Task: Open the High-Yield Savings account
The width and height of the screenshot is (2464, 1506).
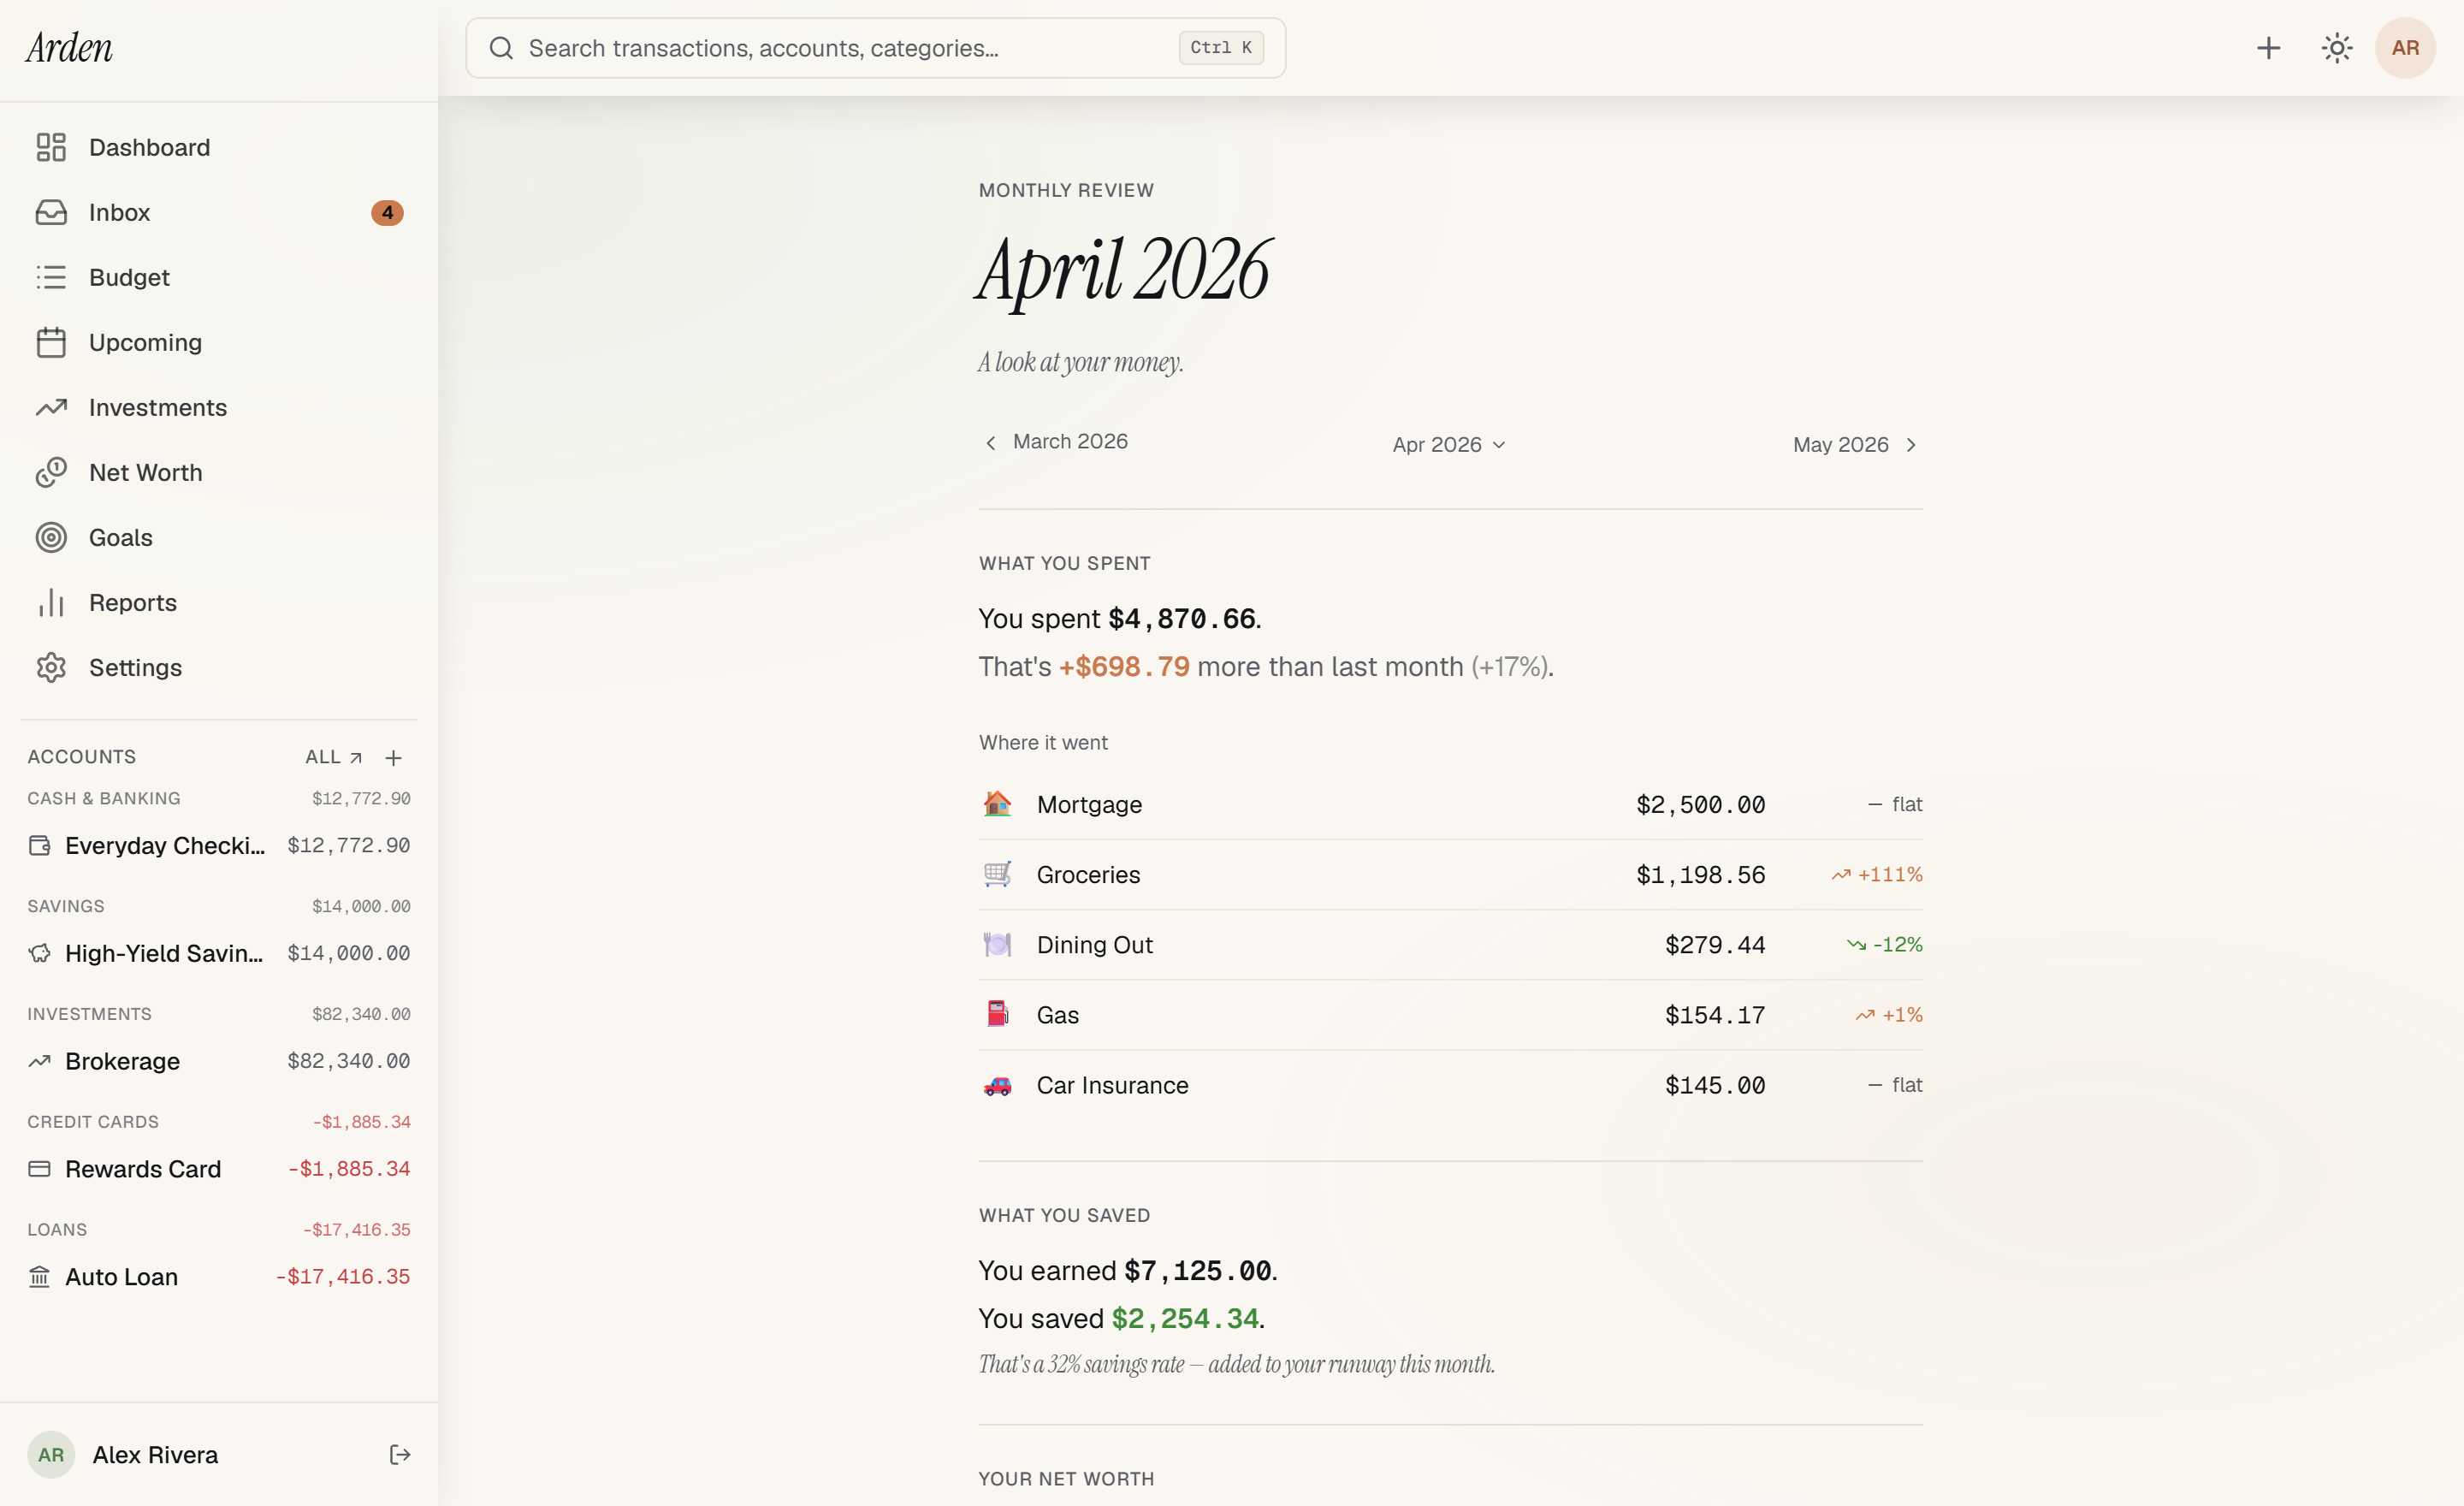Action: tap(218, 953)
